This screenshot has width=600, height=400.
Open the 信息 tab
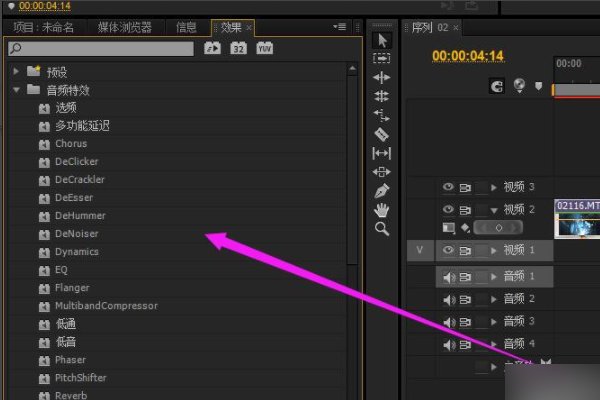186,26
